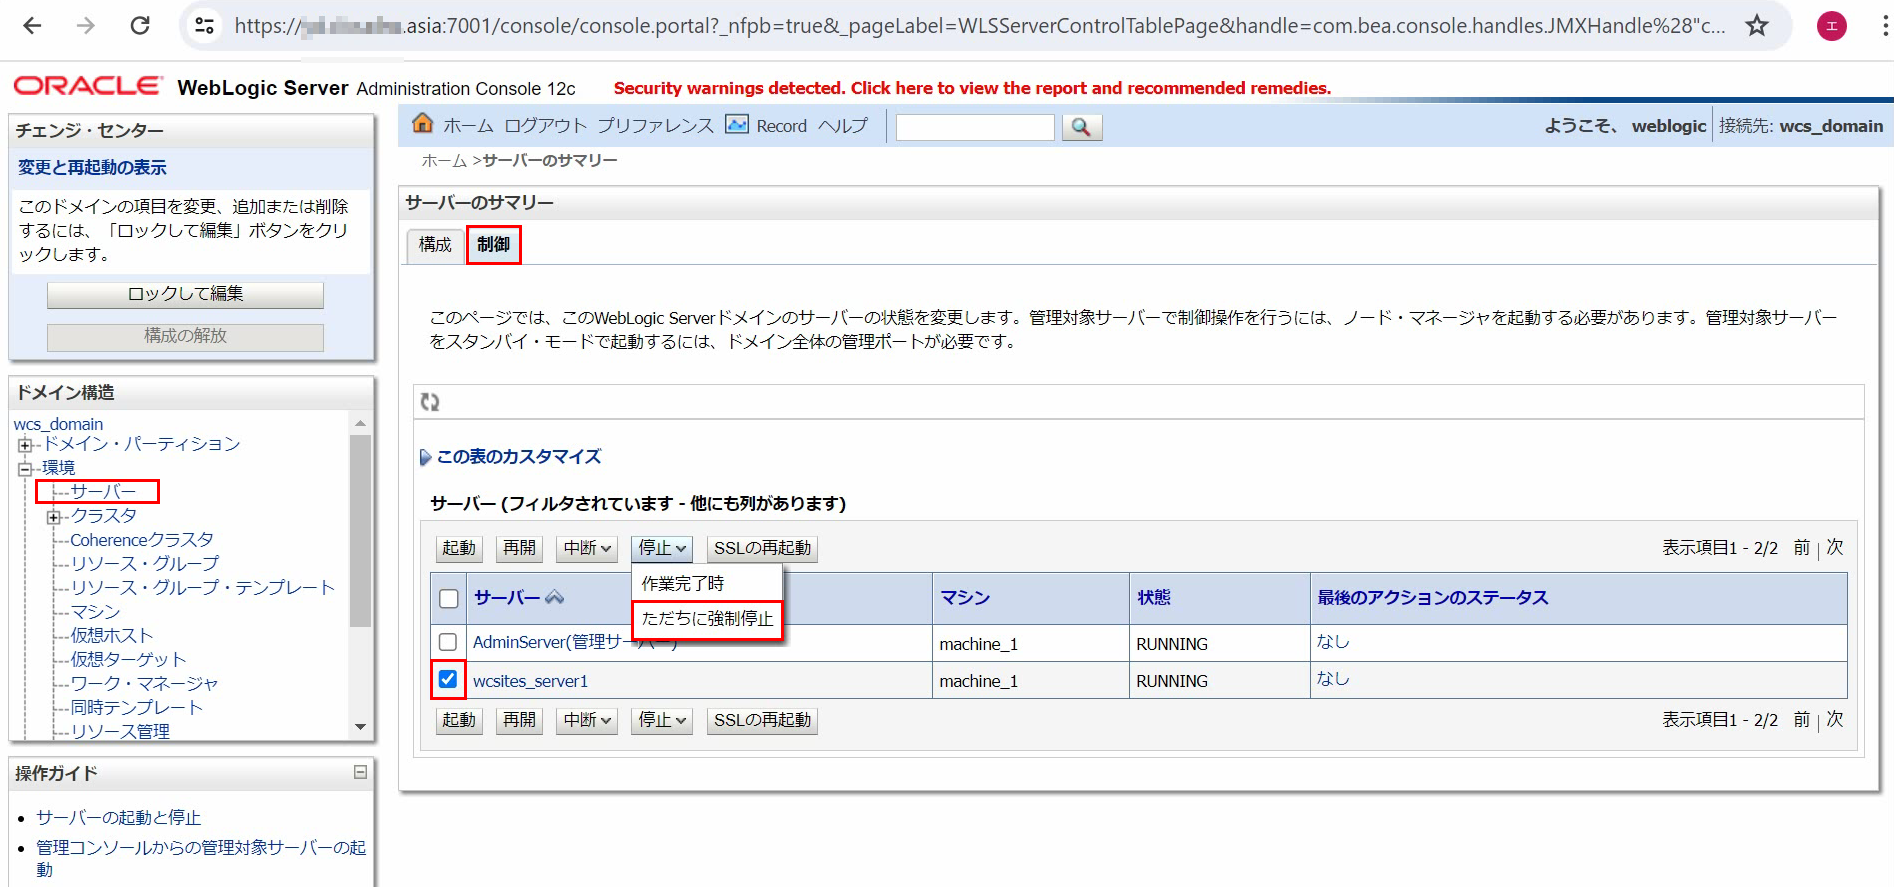Expand the ドメイン・パーティション tree node
1894x887 pixels.
coord(24,445)
